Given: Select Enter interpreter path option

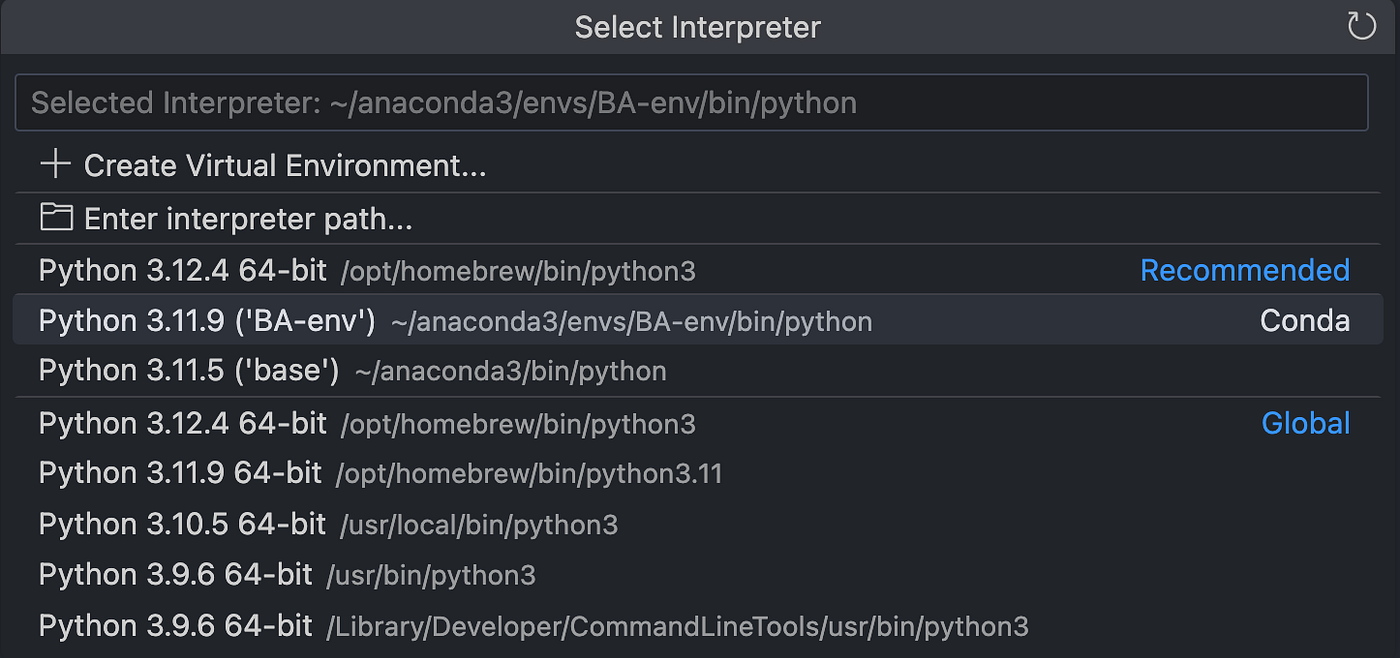Looking at the screenshot, I should 248,219.
